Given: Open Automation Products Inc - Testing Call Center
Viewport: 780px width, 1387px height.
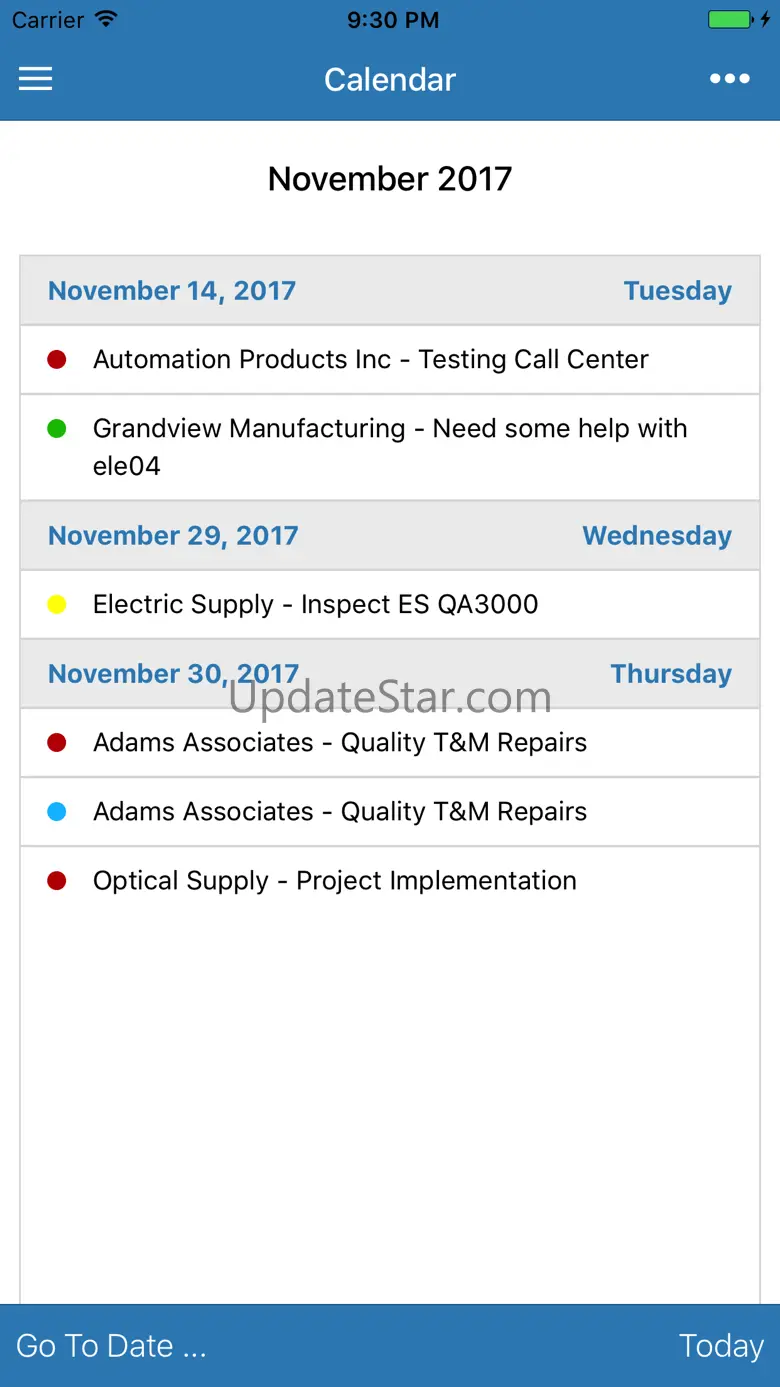Looking at the screenshot, I should click(x=390, y=359).
